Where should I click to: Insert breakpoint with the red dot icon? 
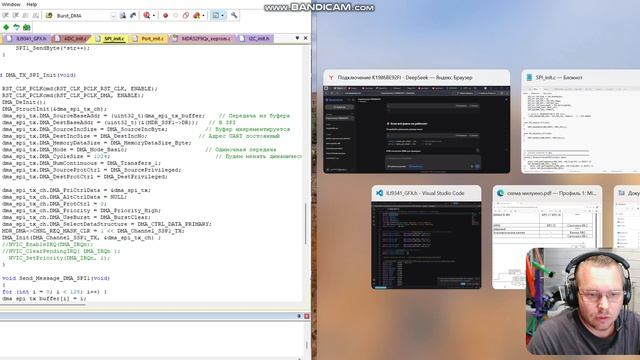pyautogui.click(x=165, y=16)
